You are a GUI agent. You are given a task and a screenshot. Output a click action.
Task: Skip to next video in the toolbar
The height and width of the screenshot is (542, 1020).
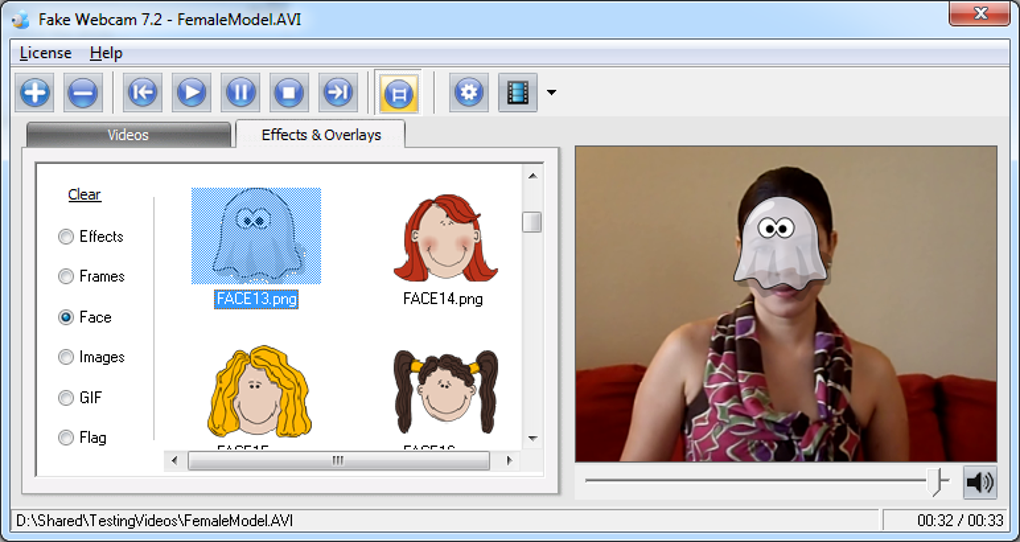point(338,92)
